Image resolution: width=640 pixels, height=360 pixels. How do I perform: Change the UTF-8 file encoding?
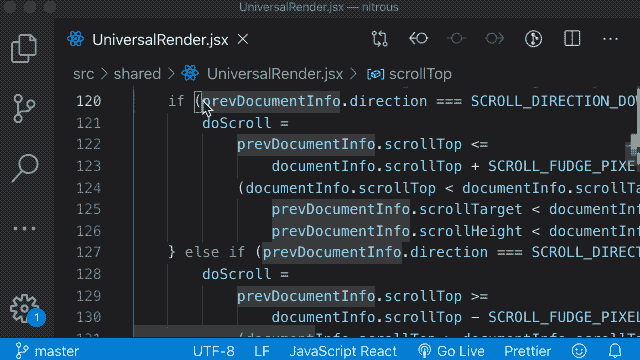(213, 351)
